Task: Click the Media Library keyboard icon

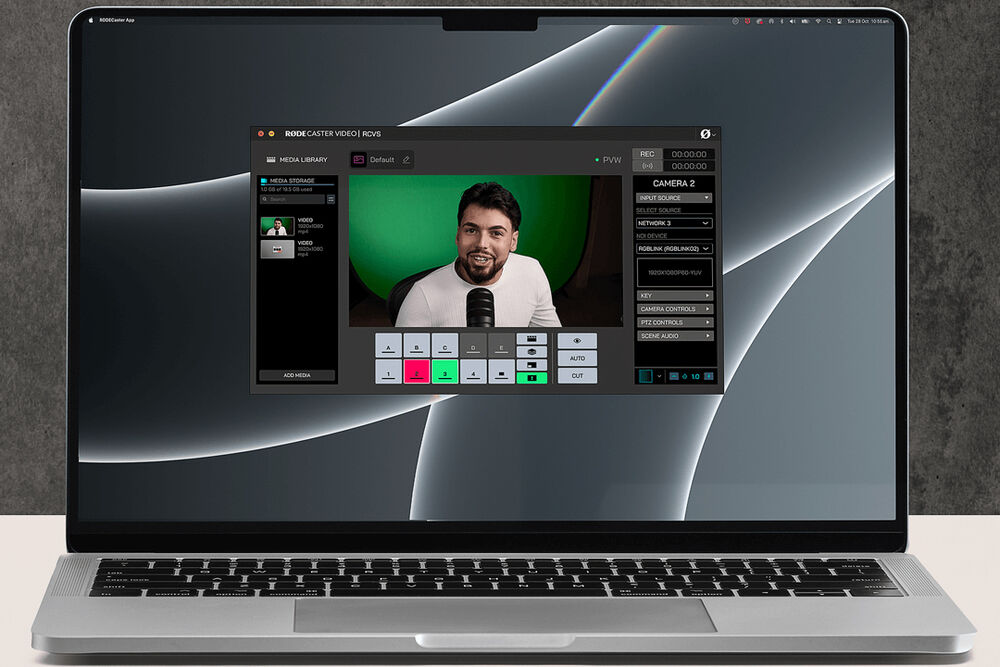Action: 270,160
